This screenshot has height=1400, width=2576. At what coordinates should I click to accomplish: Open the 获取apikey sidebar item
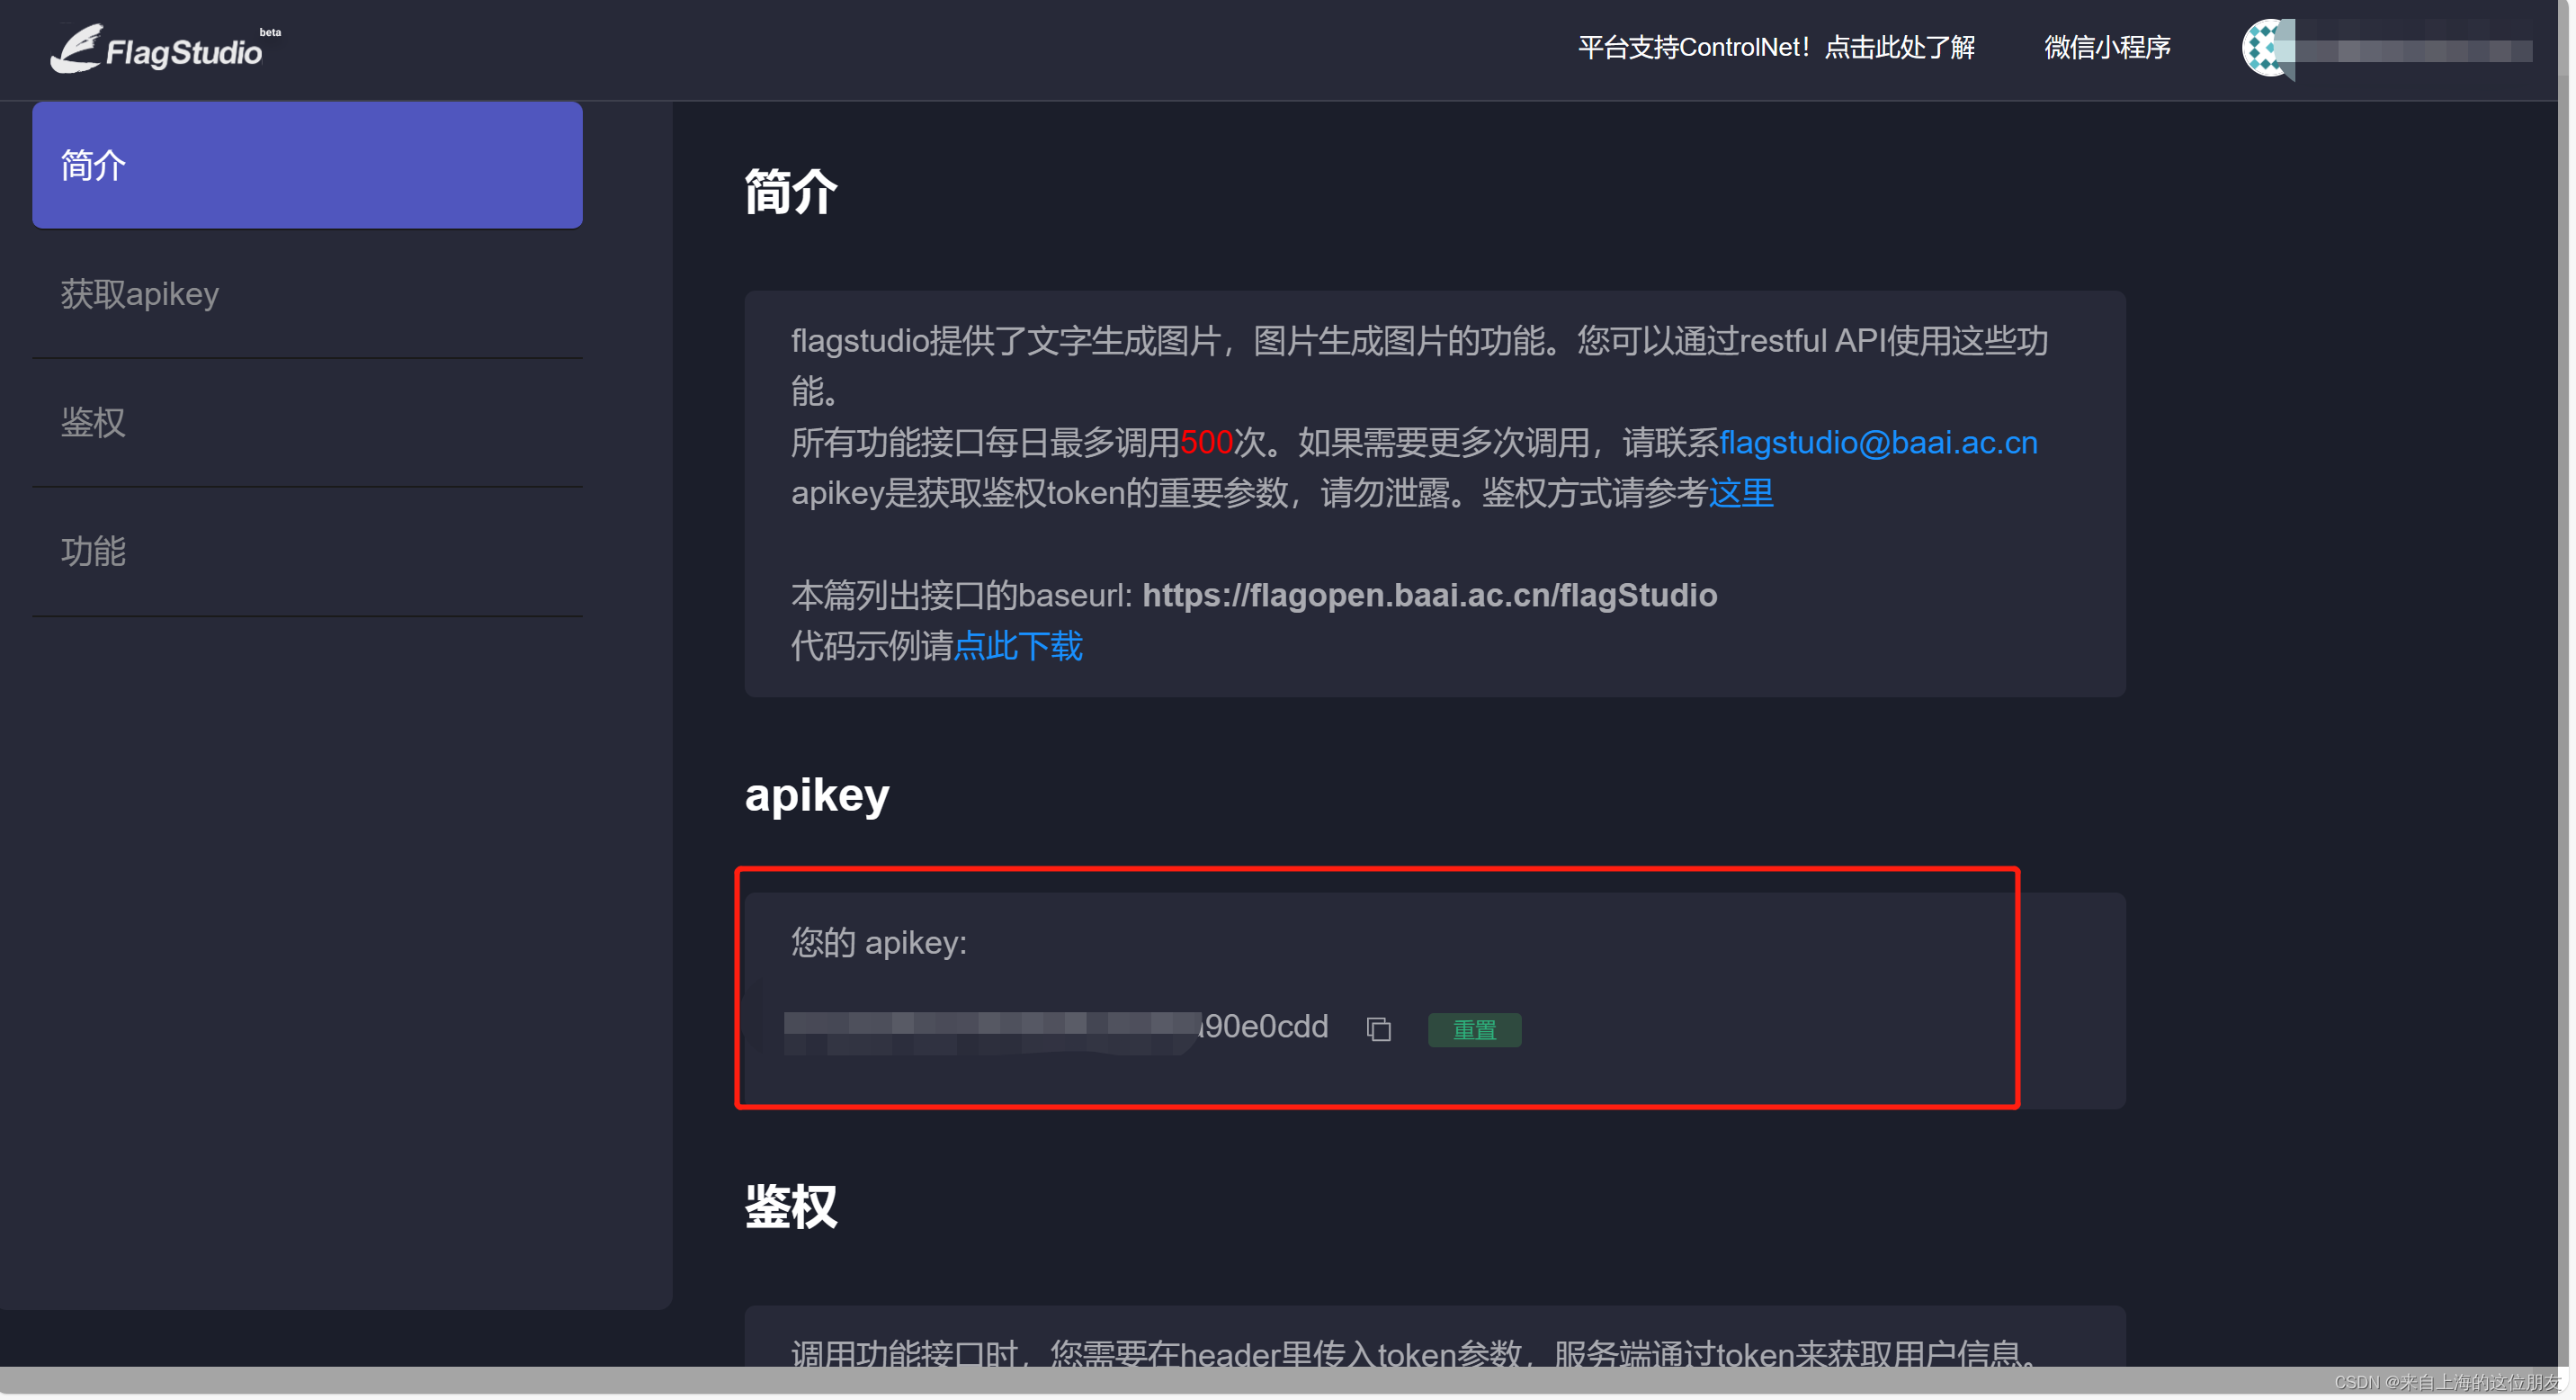click(307, 294)
